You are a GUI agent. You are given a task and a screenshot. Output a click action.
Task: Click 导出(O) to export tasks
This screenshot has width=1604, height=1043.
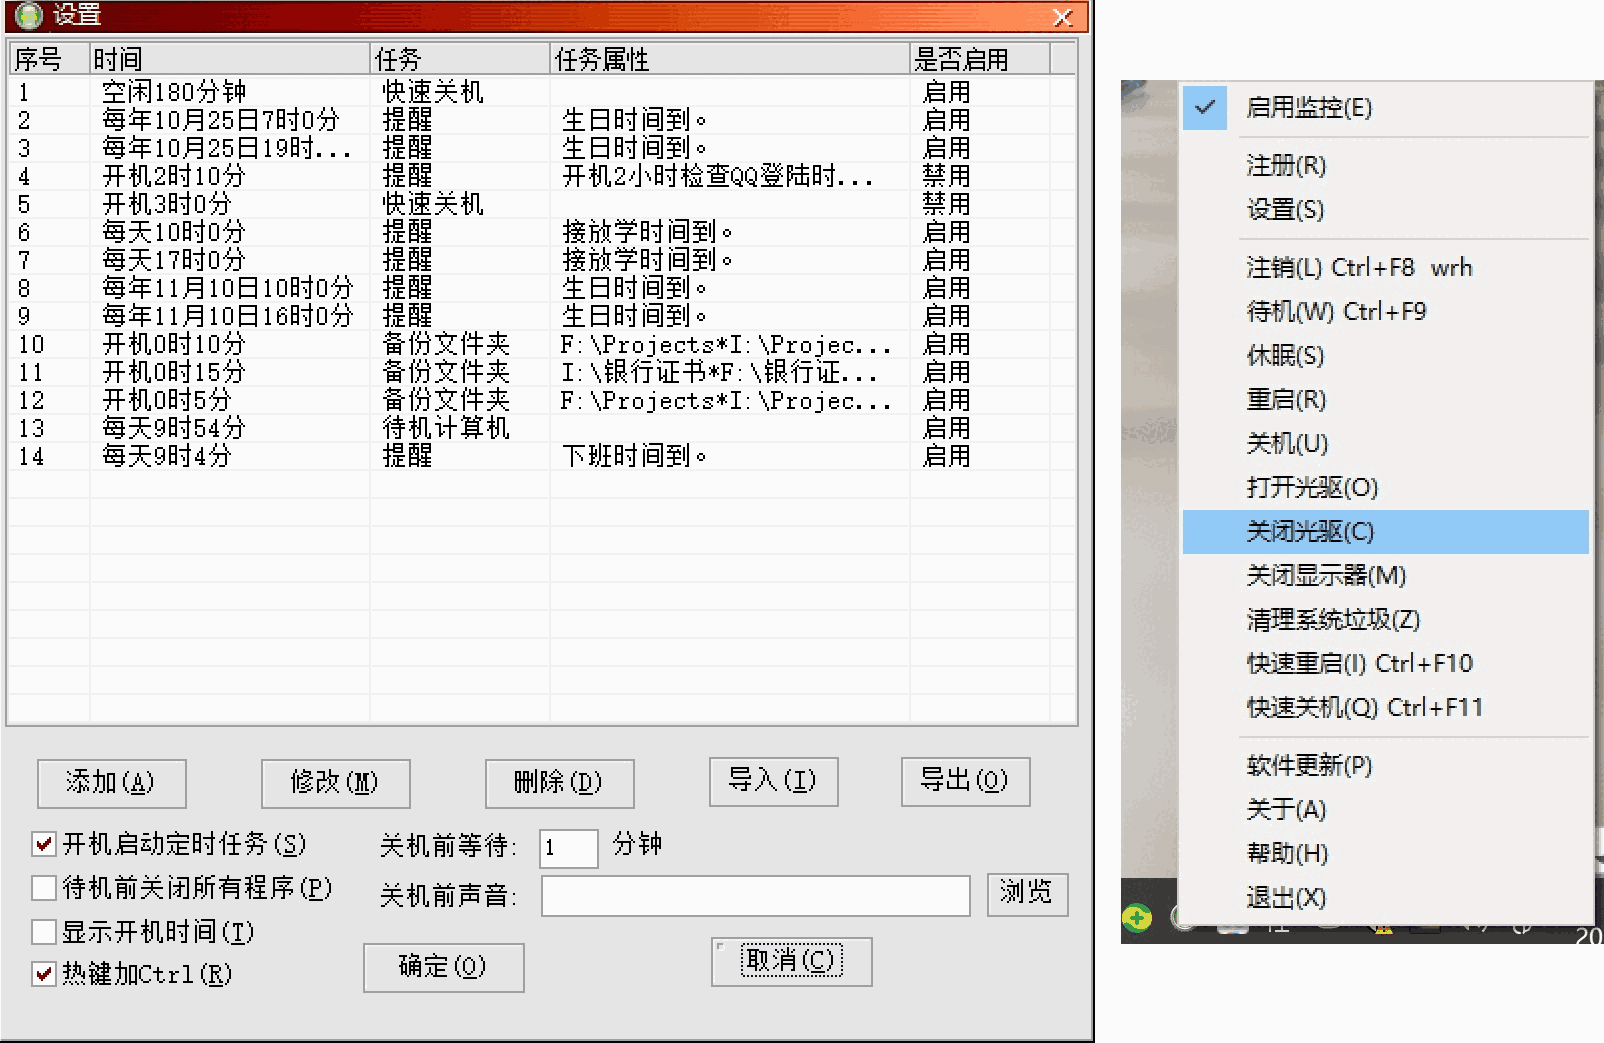tap(964, 781)
